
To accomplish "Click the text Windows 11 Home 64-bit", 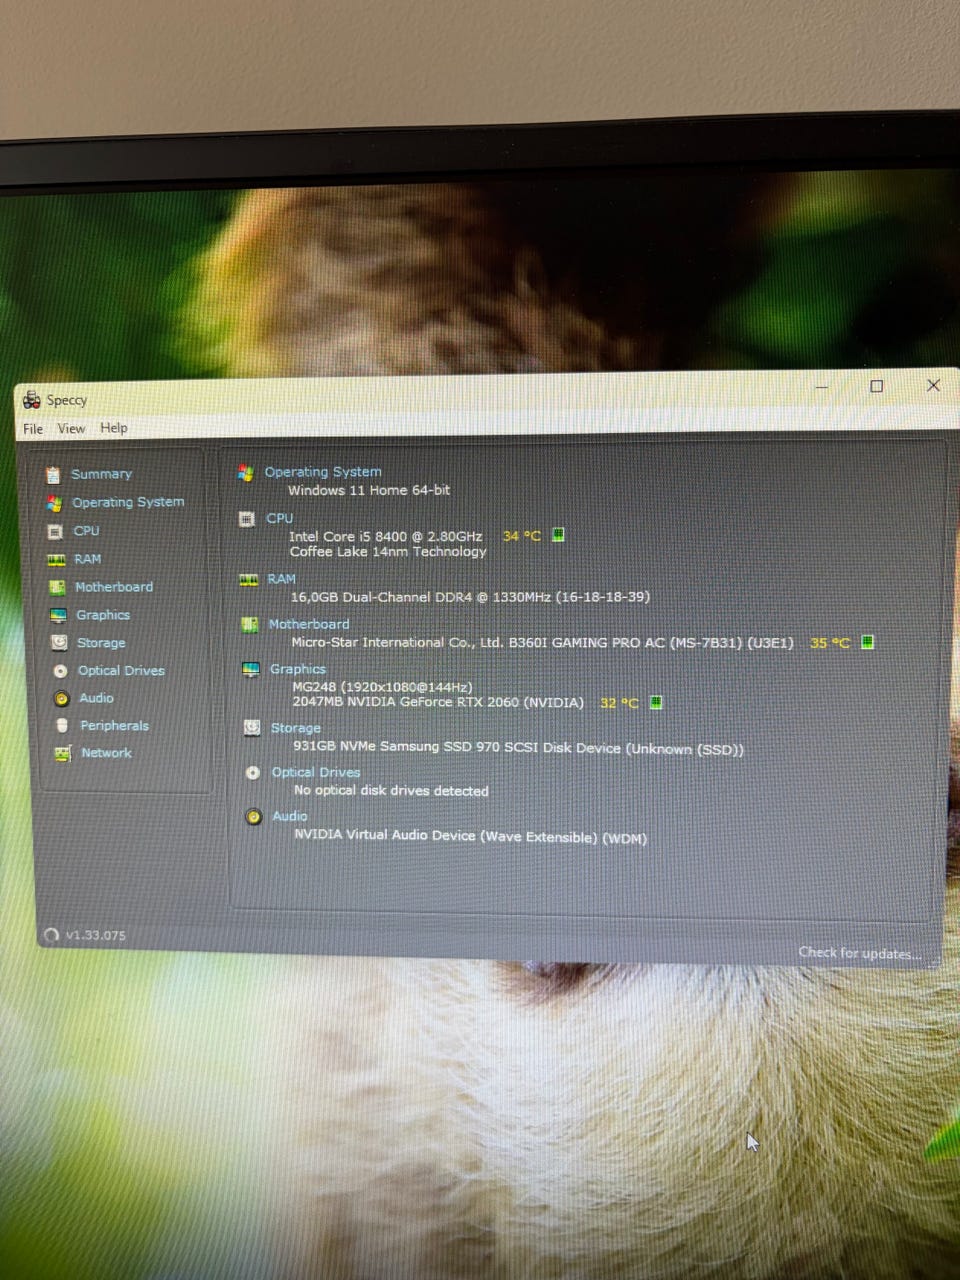I will point(369,490).
